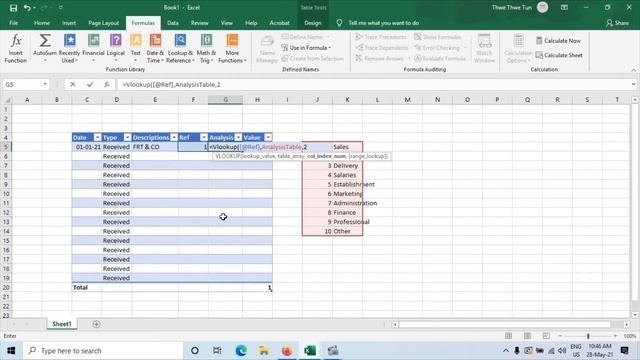Click the zoom out minus button
640x360 pixels.
(x=560, y=336)
